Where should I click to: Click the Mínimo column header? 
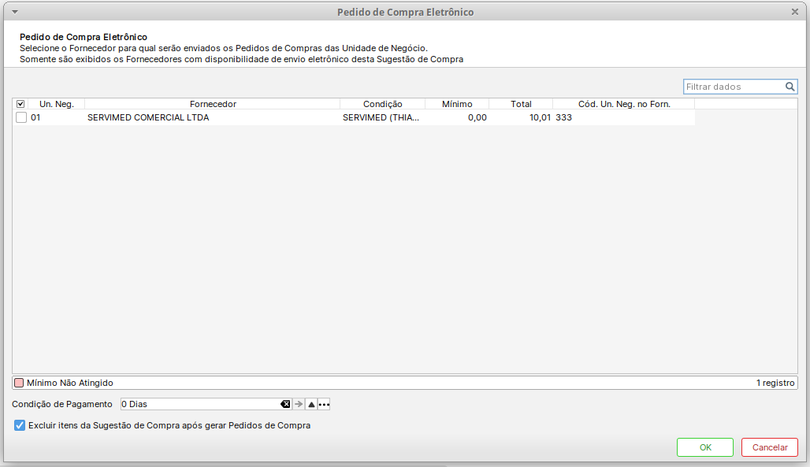pyautogui.click(x=456, y=104)
